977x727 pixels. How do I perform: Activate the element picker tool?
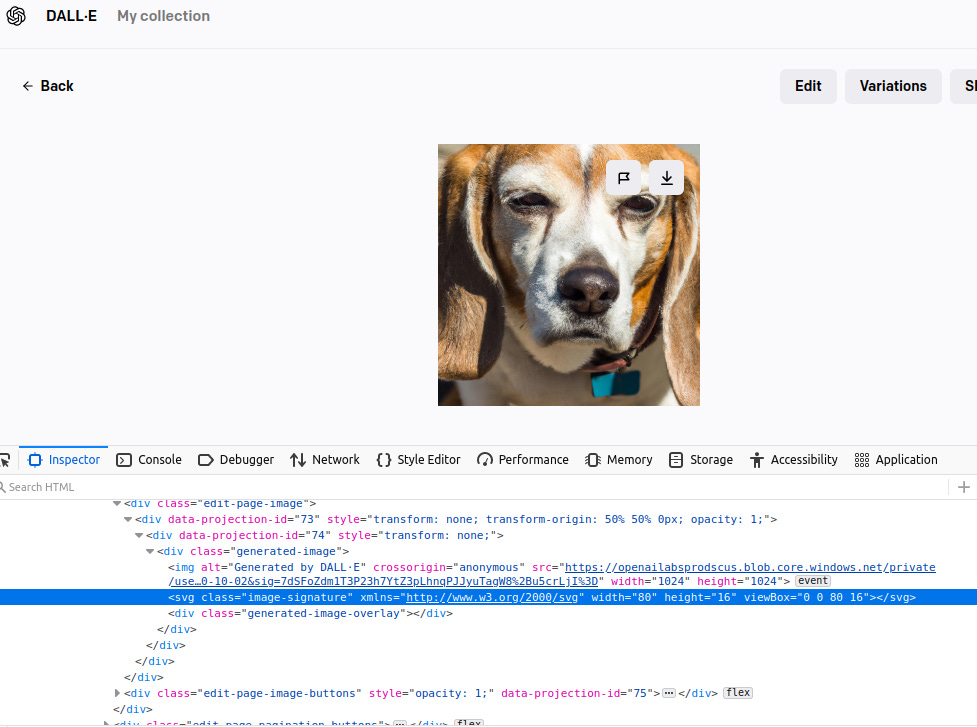(x=6, y=460)
